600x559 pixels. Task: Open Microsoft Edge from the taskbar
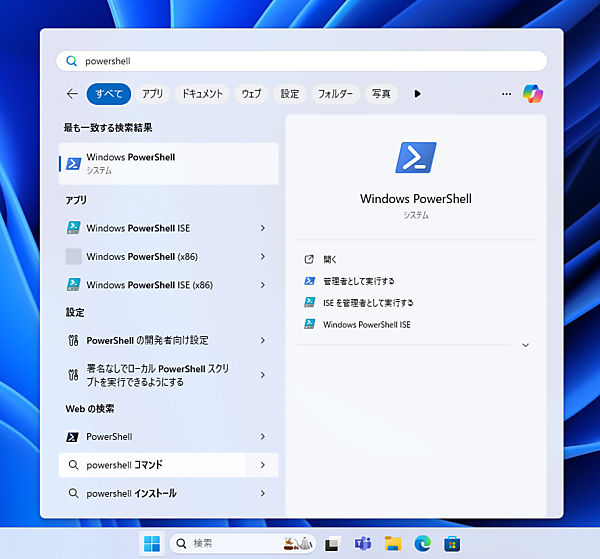[x=423, y=543]
